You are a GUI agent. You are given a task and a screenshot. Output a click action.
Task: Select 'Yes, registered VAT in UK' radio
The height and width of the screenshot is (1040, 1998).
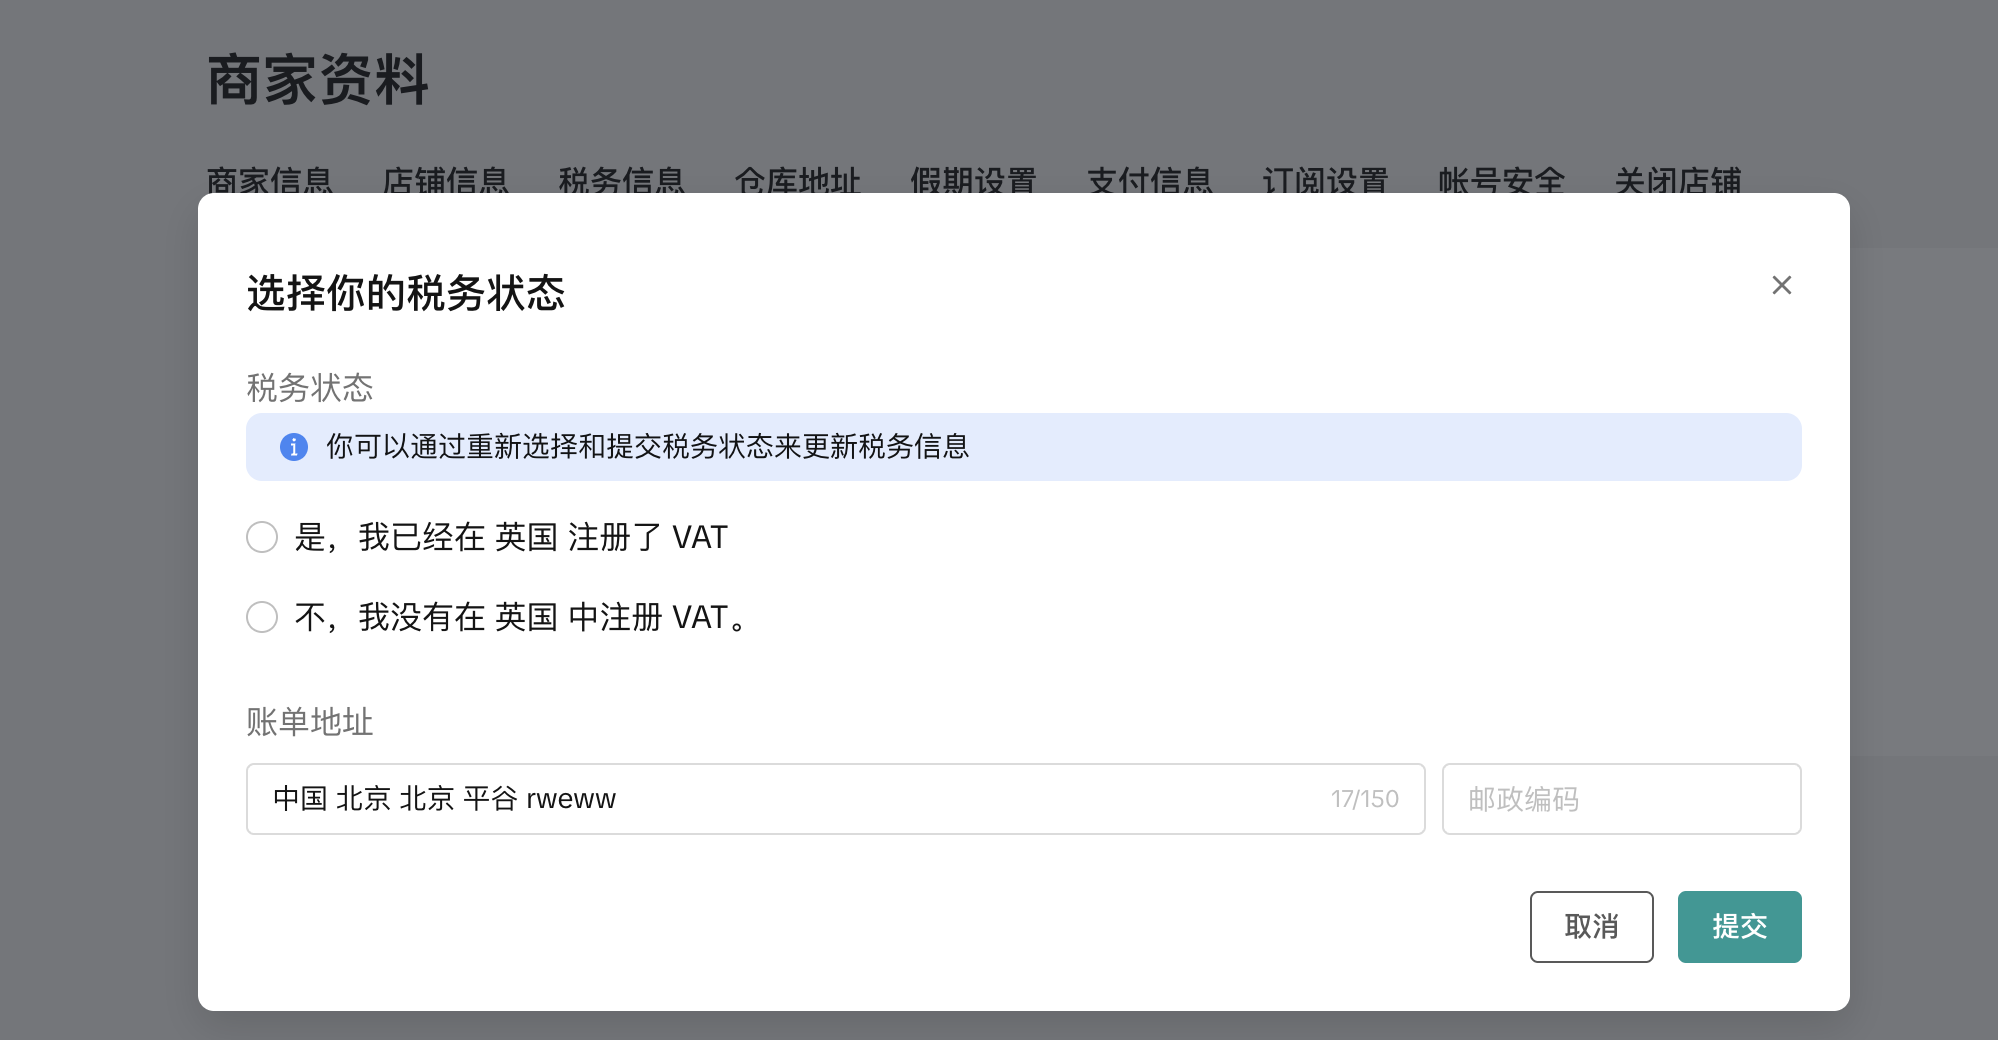pyautogui.click(x=262, y=537)
